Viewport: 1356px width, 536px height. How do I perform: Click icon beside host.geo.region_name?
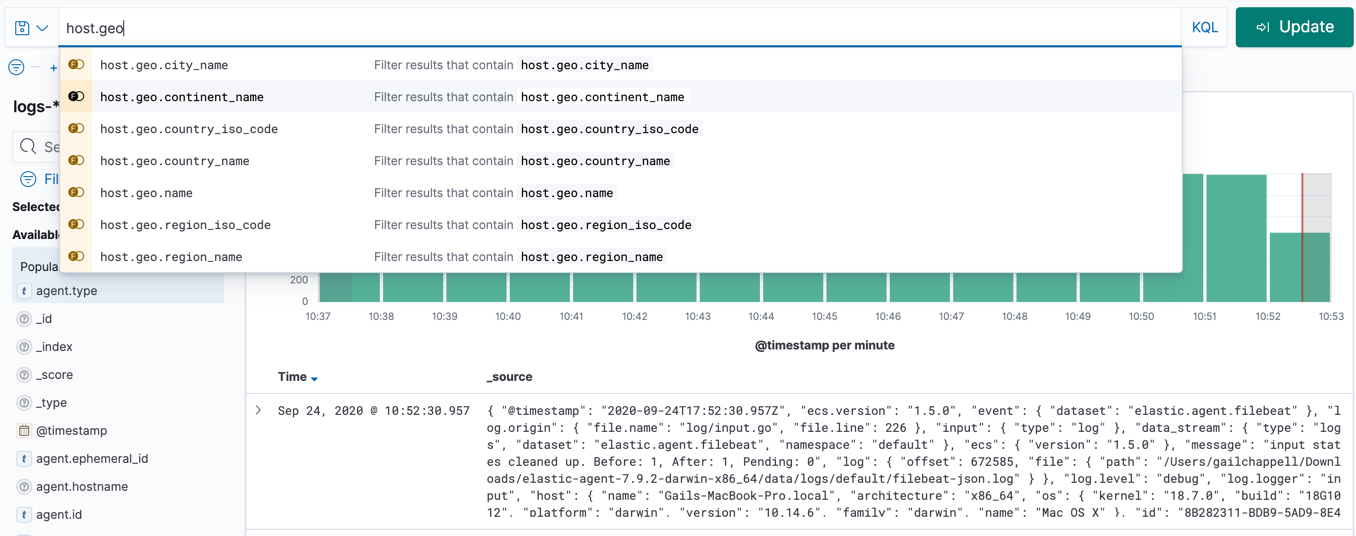click(76, 257)
